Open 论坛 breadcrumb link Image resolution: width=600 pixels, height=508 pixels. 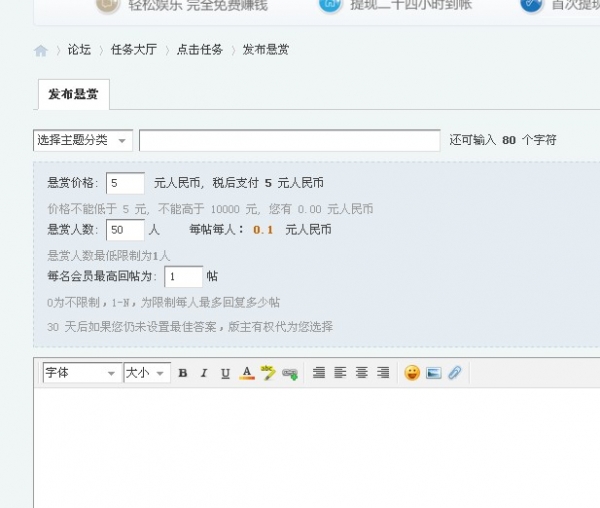coord(79,50)
